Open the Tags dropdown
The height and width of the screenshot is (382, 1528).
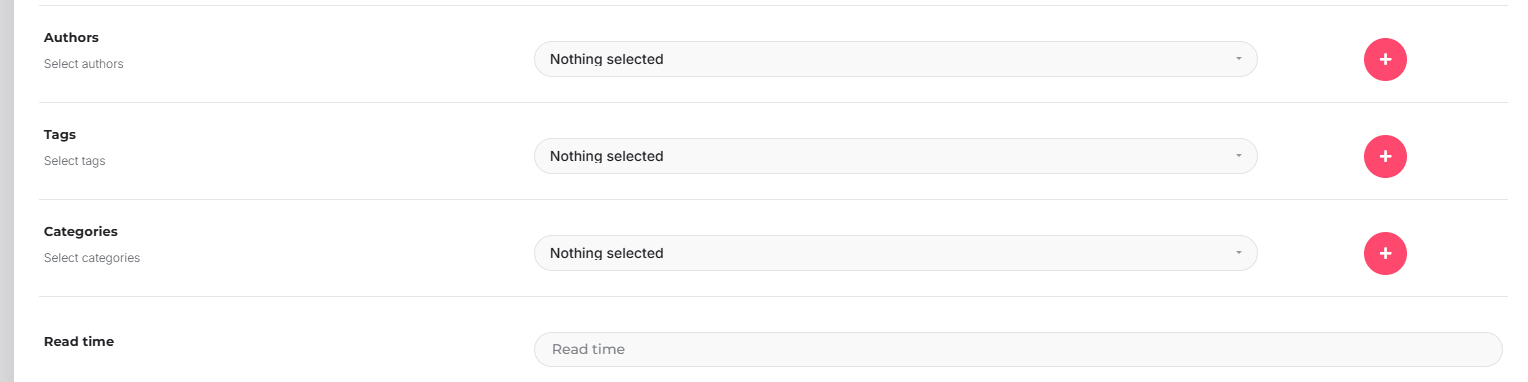pos(895,156)
